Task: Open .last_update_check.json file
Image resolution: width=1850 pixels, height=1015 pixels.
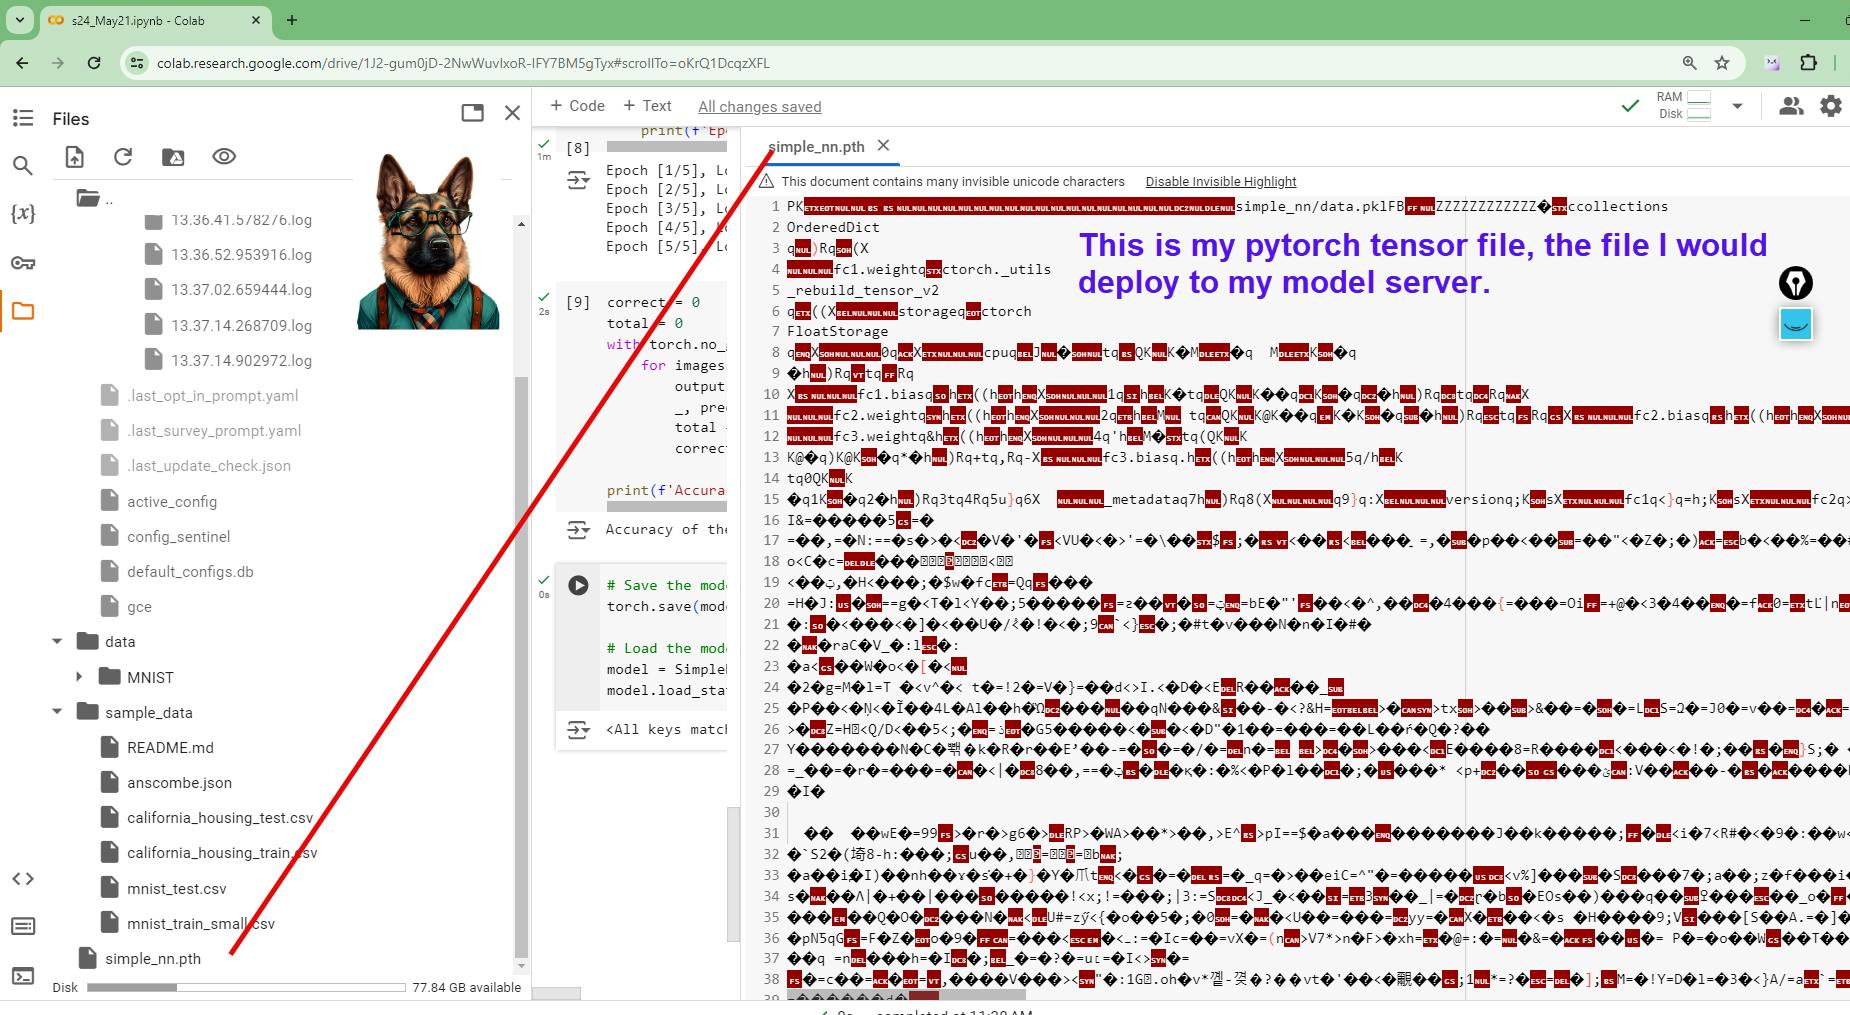Action: (x=209, y=465)
